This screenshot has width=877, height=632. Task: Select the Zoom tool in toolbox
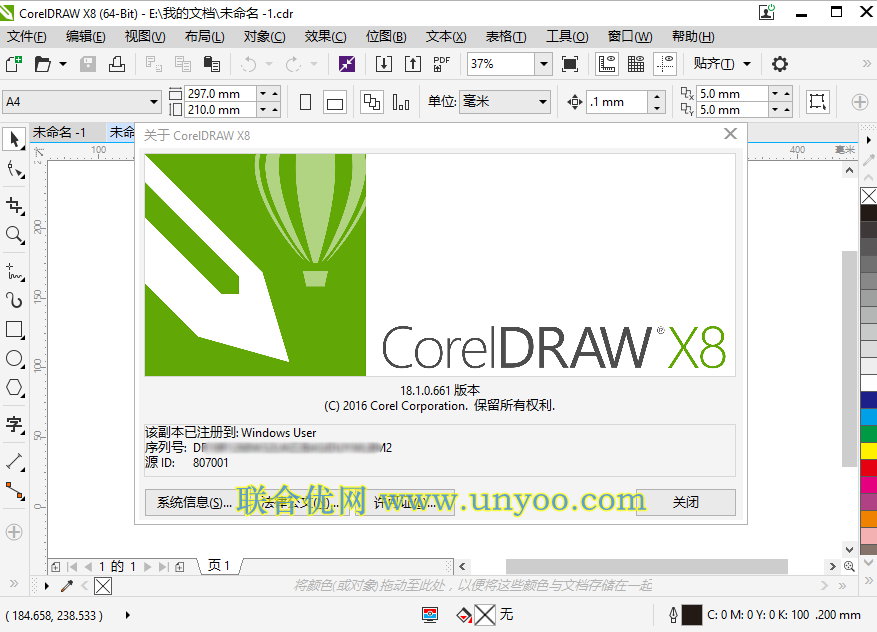pos(15,235)
